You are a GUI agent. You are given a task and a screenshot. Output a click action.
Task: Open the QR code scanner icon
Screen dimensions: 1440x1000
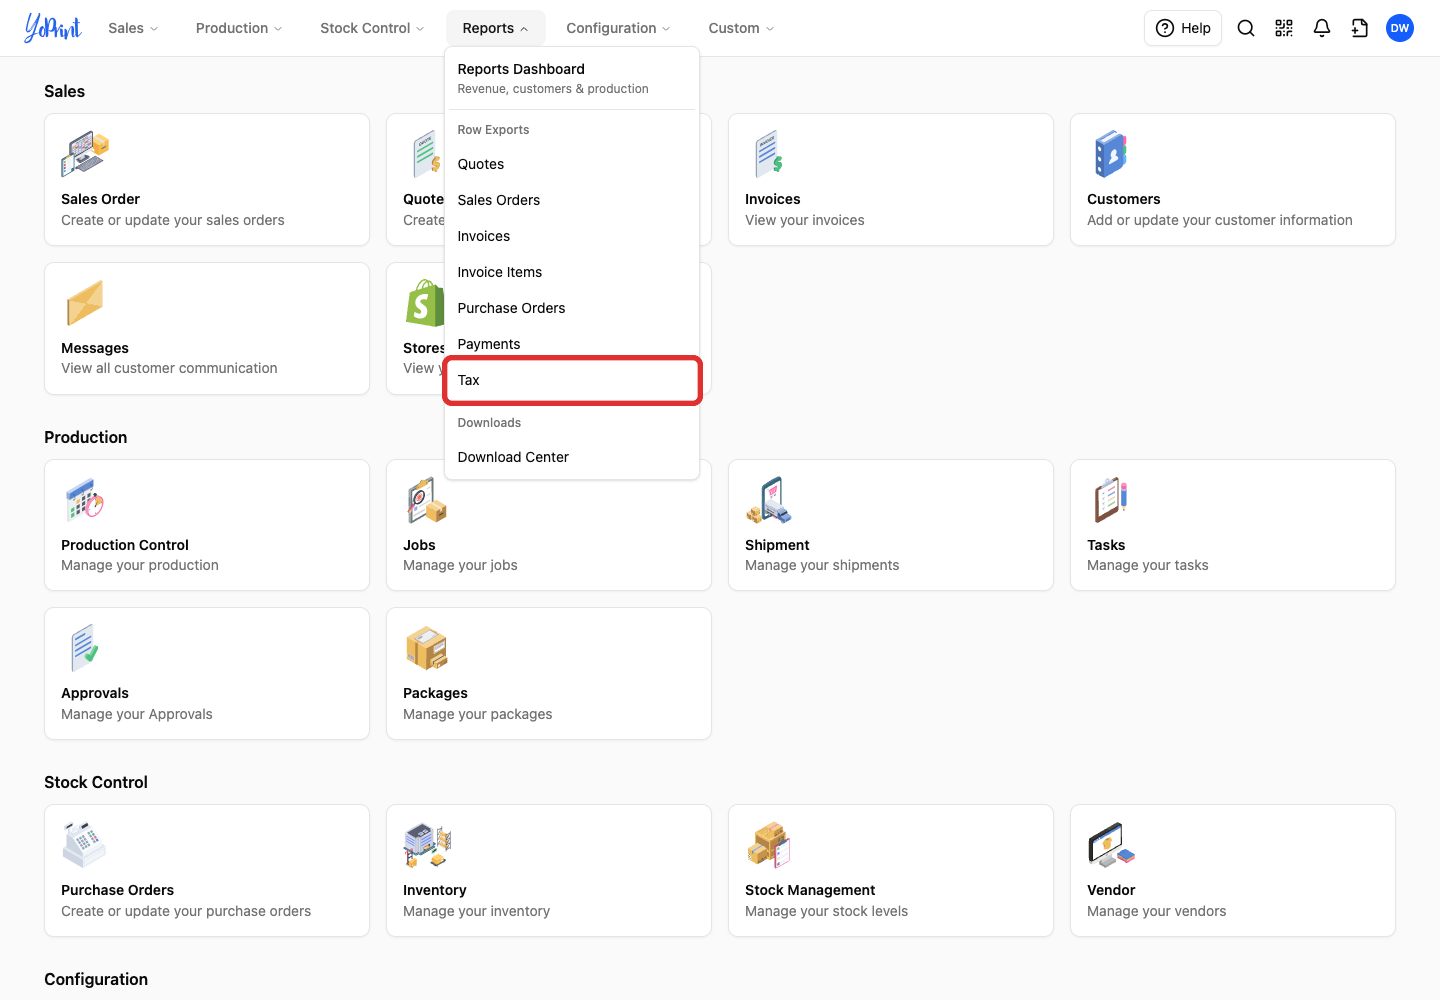point(1284,28)
